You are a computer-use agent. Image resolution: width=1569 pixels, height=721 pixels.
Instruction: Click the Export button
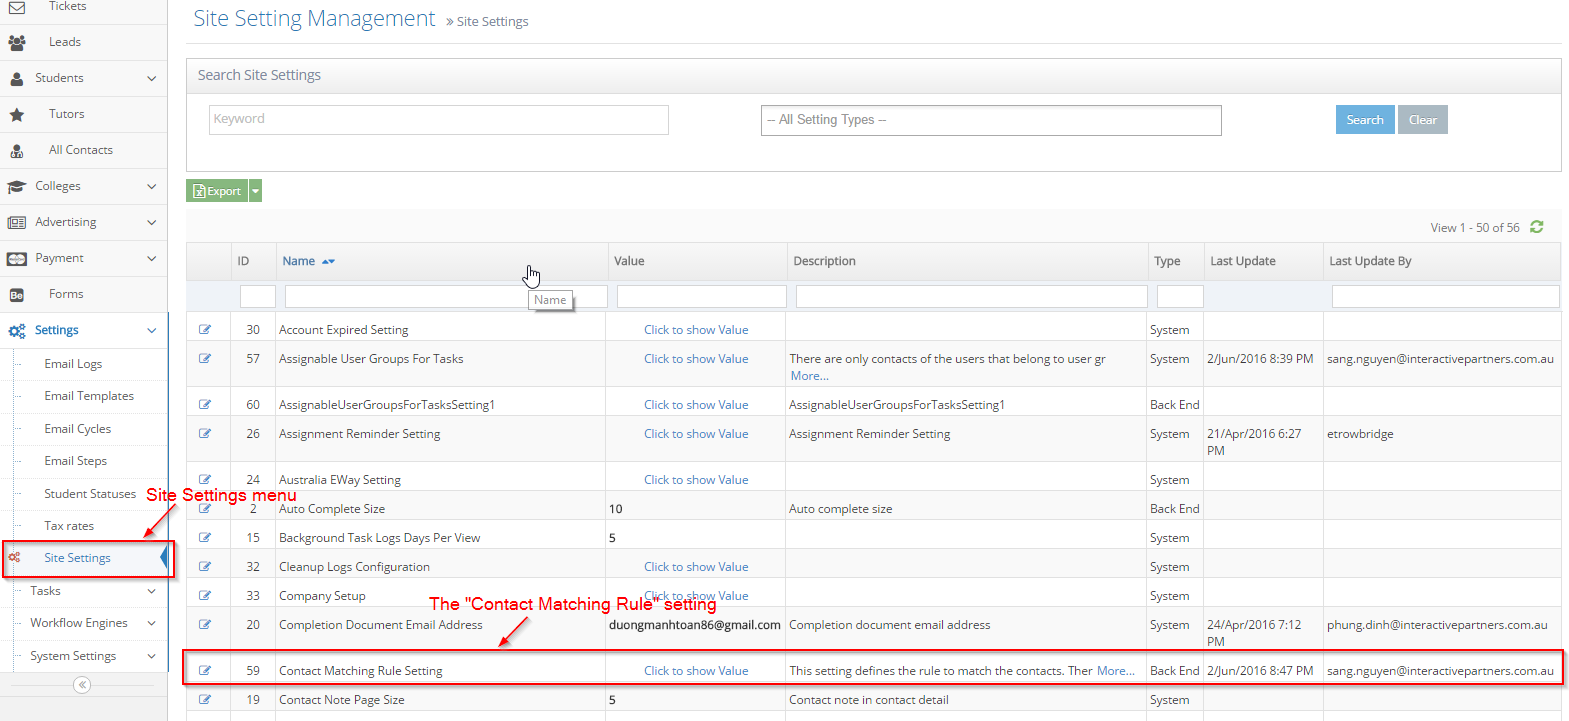[x=217, y=191]
